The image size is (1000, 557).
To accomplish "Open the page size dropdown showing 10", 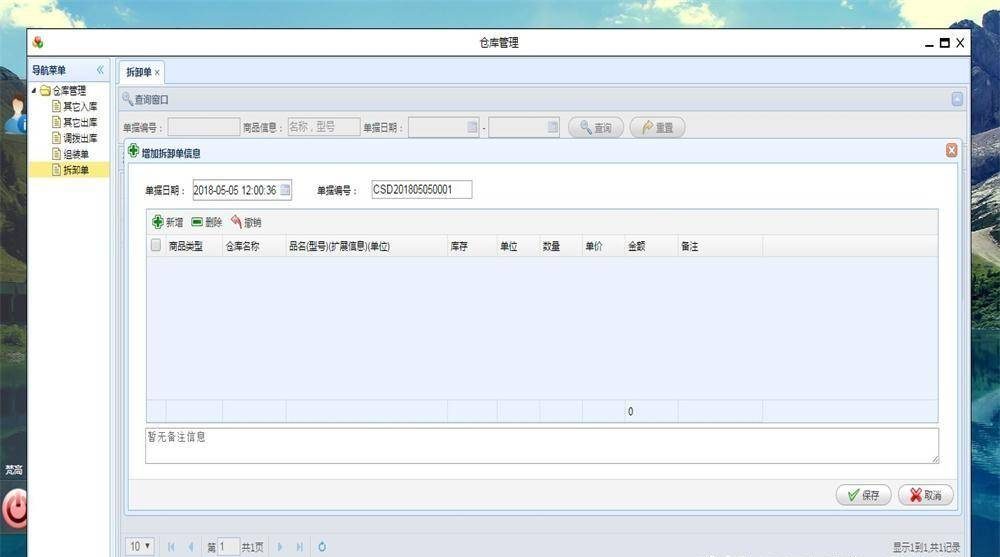I will click(x=140, y=546).
